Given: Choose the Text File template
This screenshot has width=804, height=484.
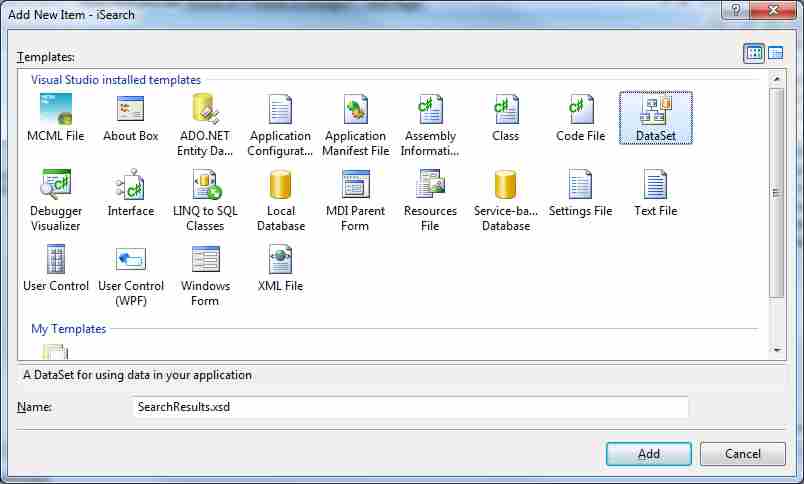Looking at the screenshot, I should (x=656, y=193).
